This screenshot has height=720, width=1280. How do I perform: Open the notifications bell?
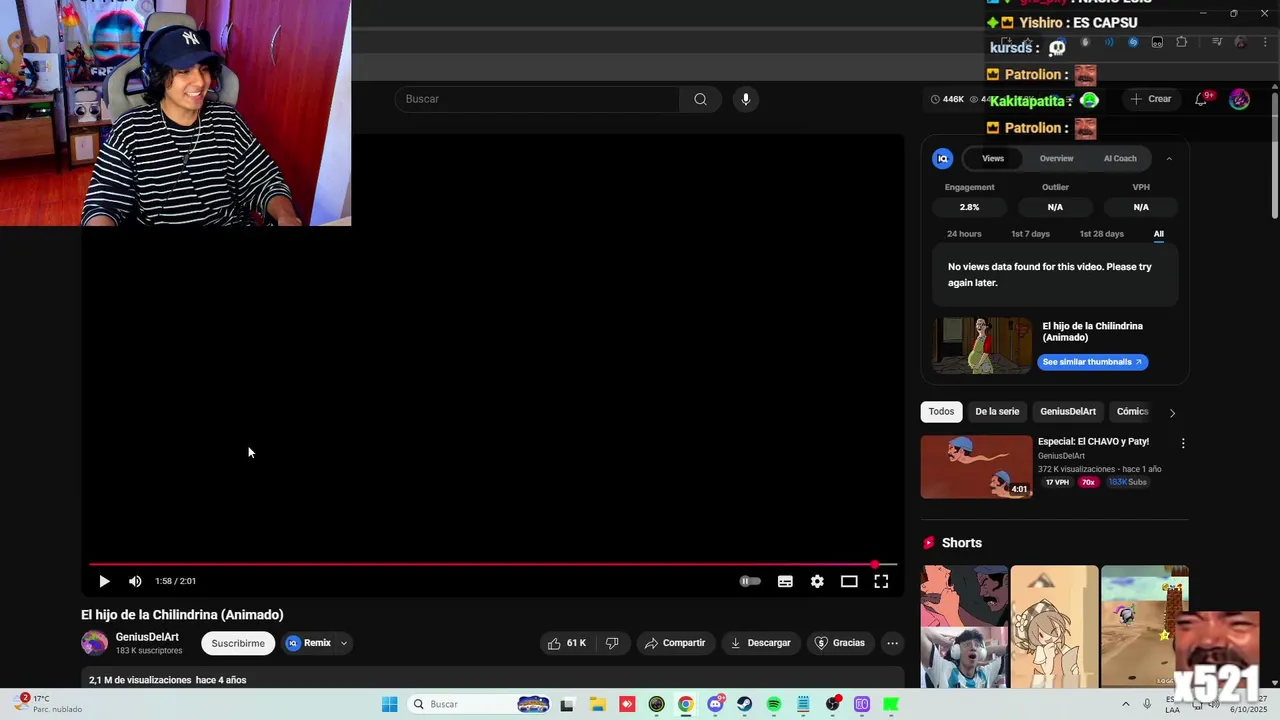click(x=1202, y=99)
